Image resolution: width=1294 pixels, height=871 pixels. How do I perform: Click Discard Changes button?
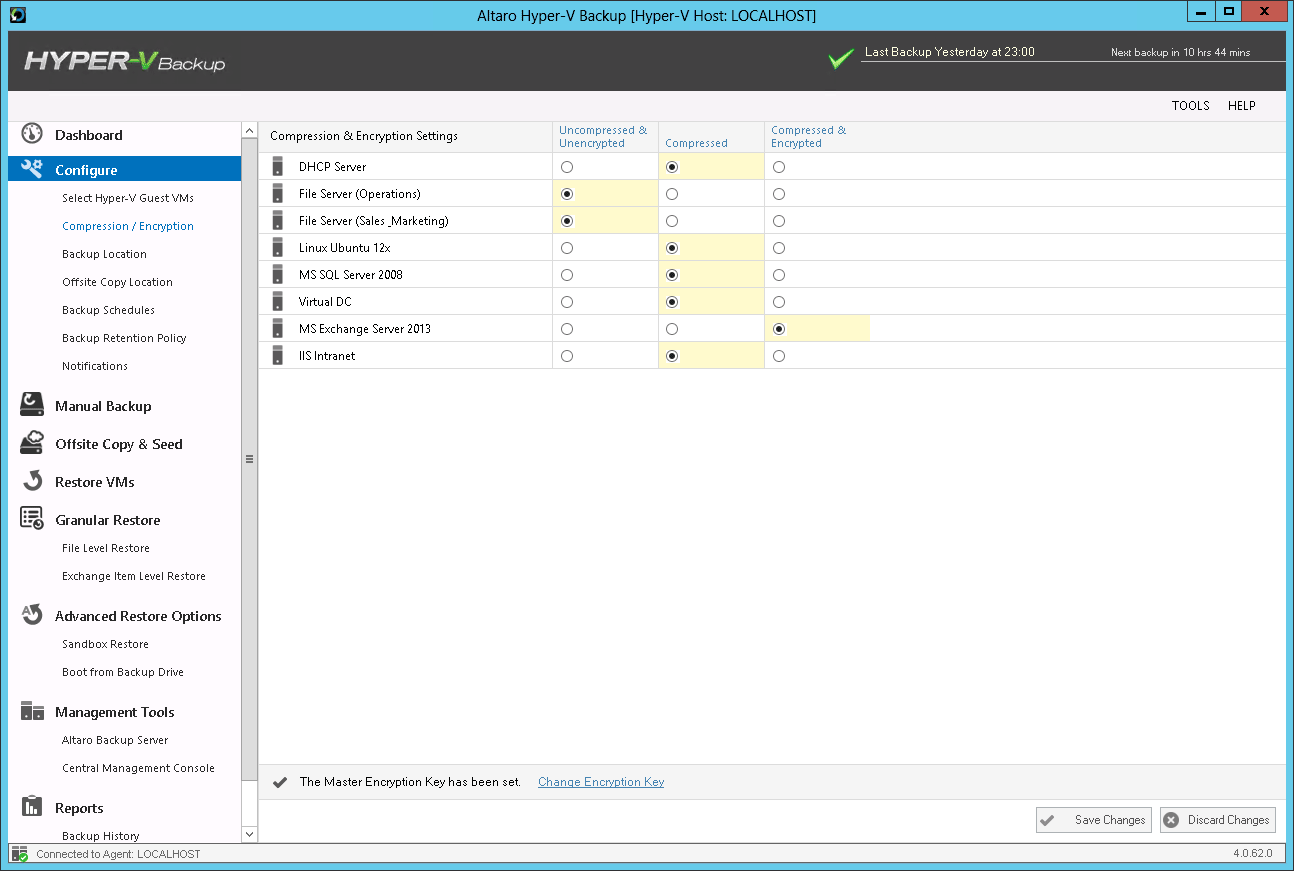pos(1218,820)
